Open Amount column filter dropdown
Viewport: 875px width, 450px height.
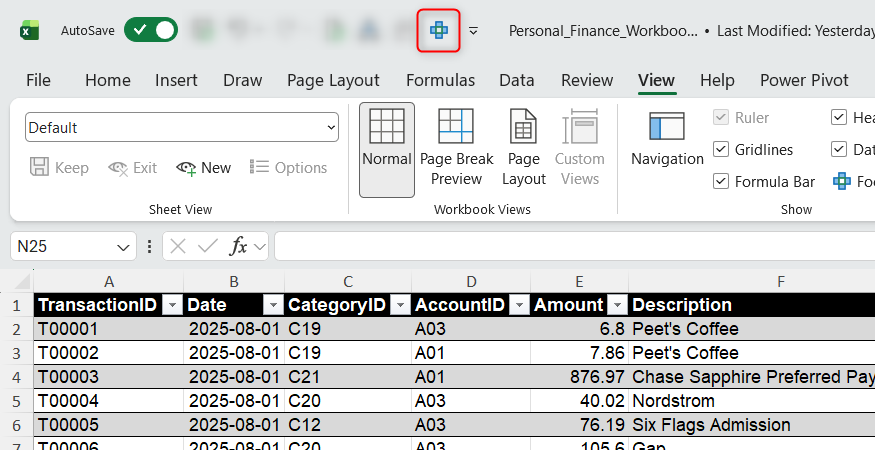[617, 305]
